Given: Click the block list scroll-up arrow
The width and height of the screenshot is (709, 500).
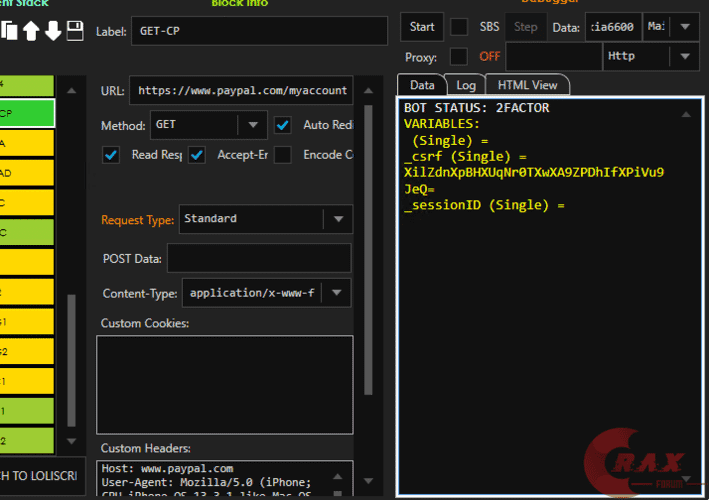Looking at the screenshot, I should click(71, 91).
